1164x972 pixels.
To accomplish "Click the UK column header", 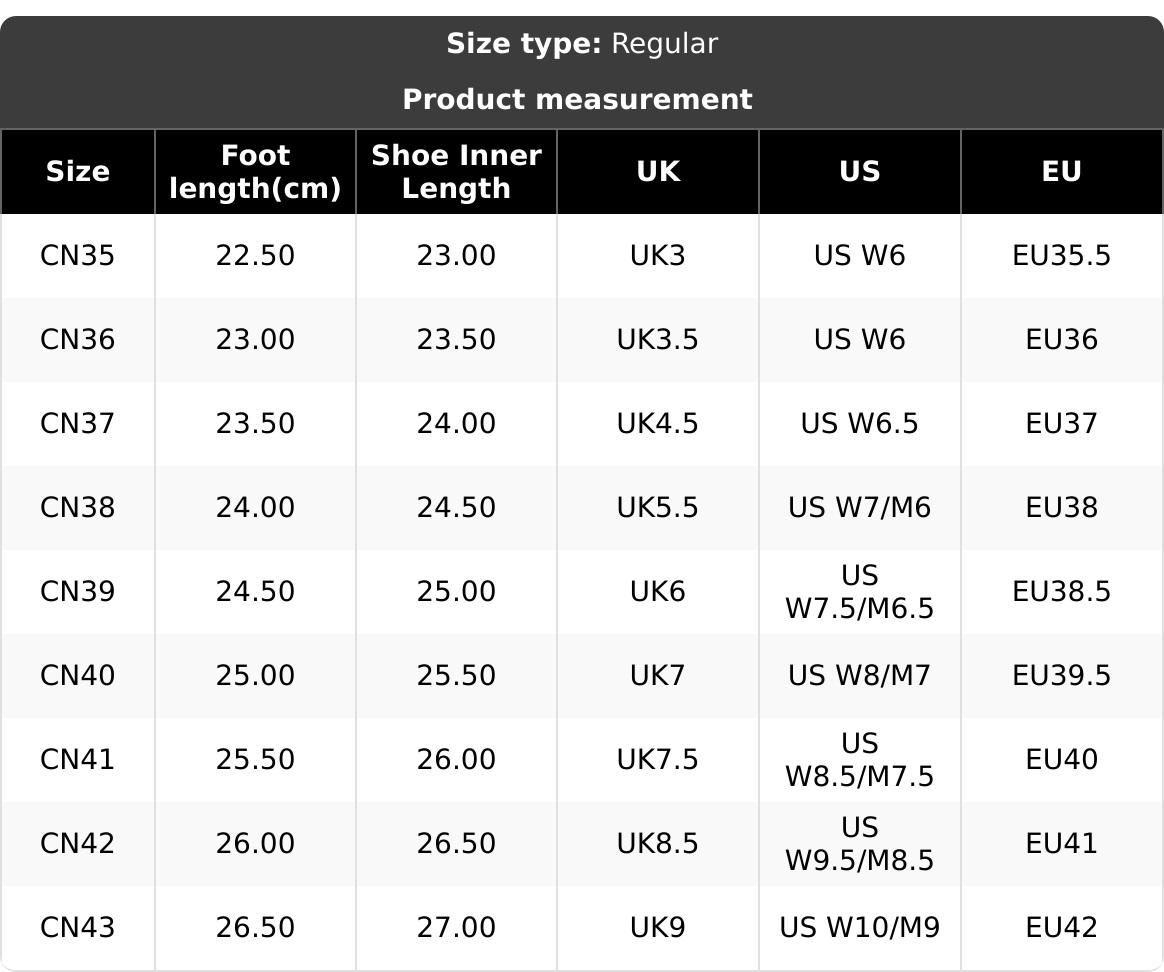I will [658, 172].
